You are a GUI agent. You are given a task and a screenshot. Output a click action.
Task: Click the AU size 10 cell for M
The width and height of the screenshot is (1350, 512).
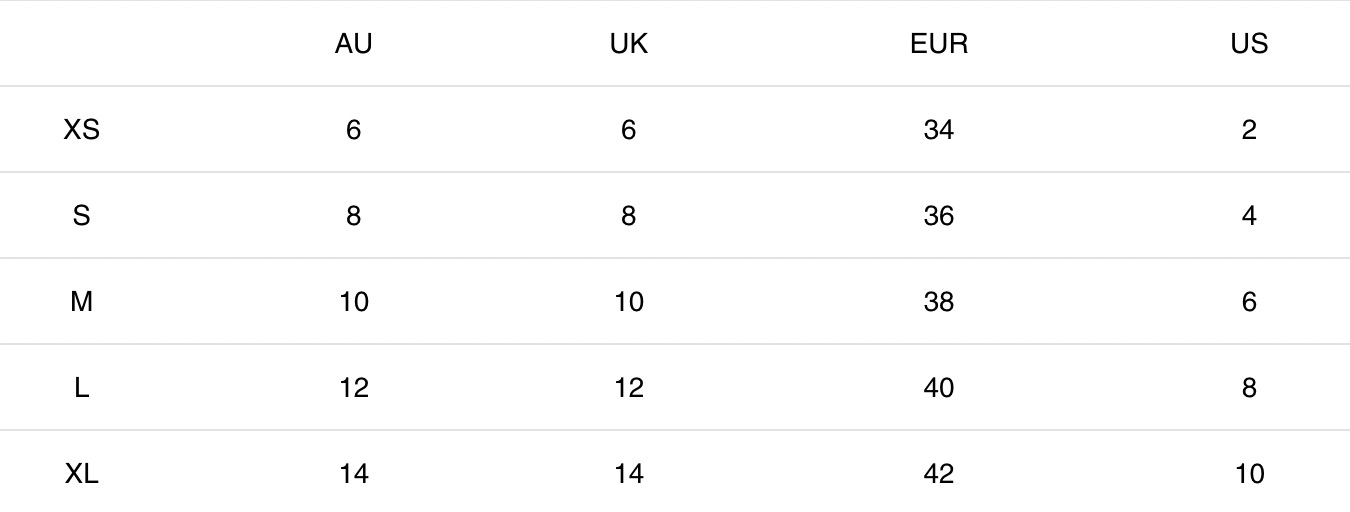[x=354, y=302]
